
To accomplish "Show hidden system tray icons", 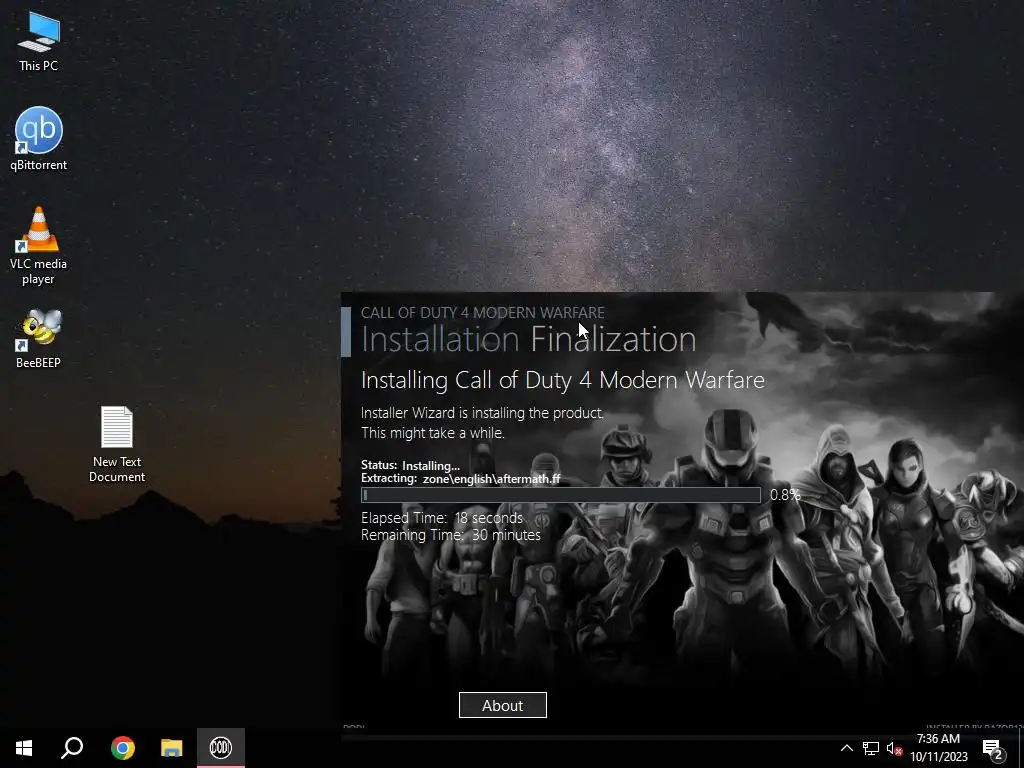I will (846, 748).
